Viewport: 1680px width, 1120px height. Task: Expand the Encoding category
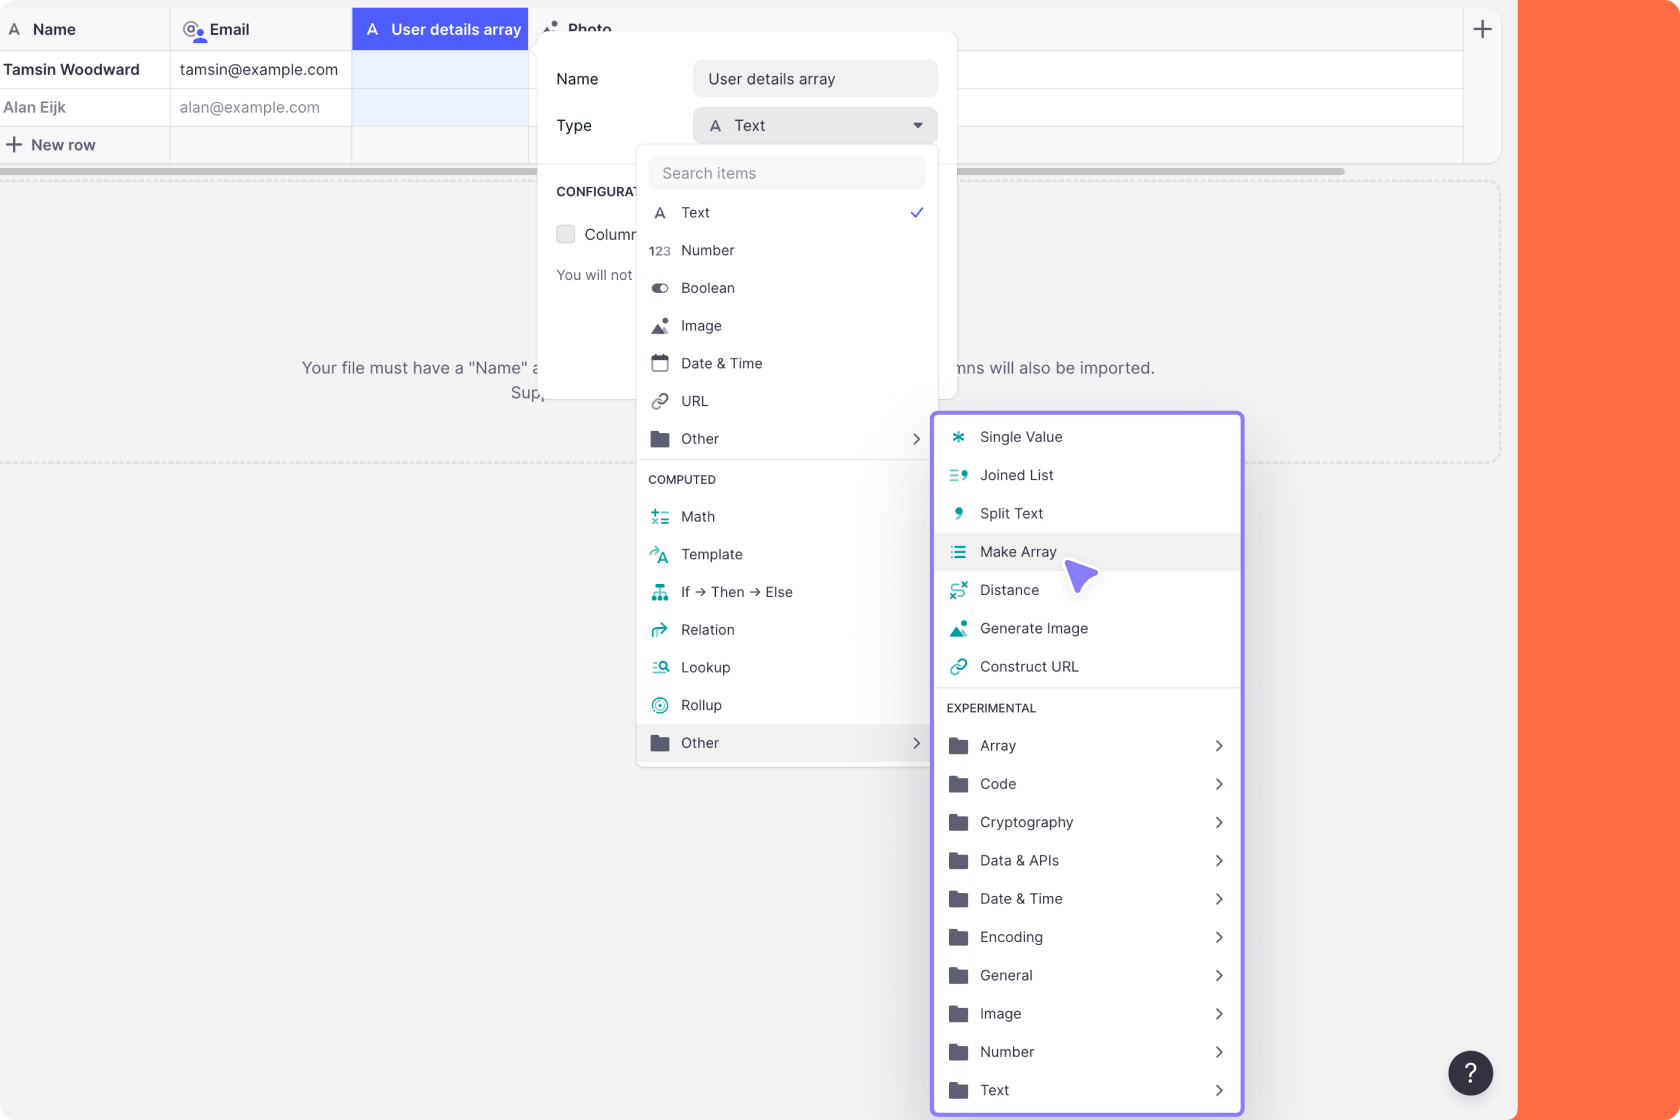click(x=1087, y=937)
